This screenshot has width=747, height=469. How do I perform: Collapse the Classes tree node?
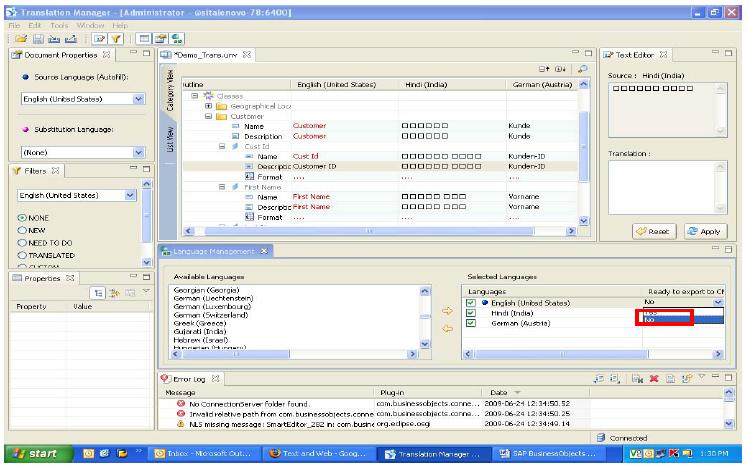pyautogui.click(x=194, y=96)
